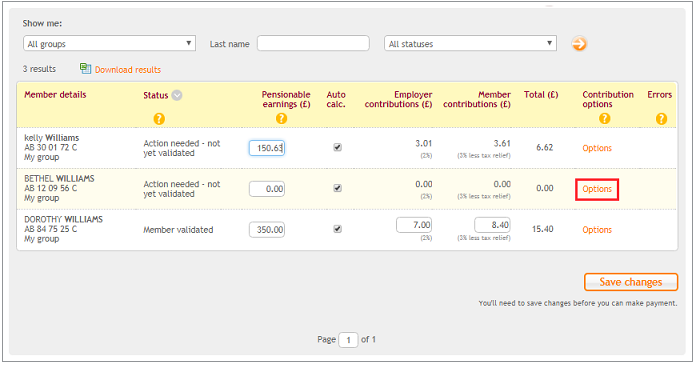
Task: Click the 3 results count text
Action: (x=39, y=69)
